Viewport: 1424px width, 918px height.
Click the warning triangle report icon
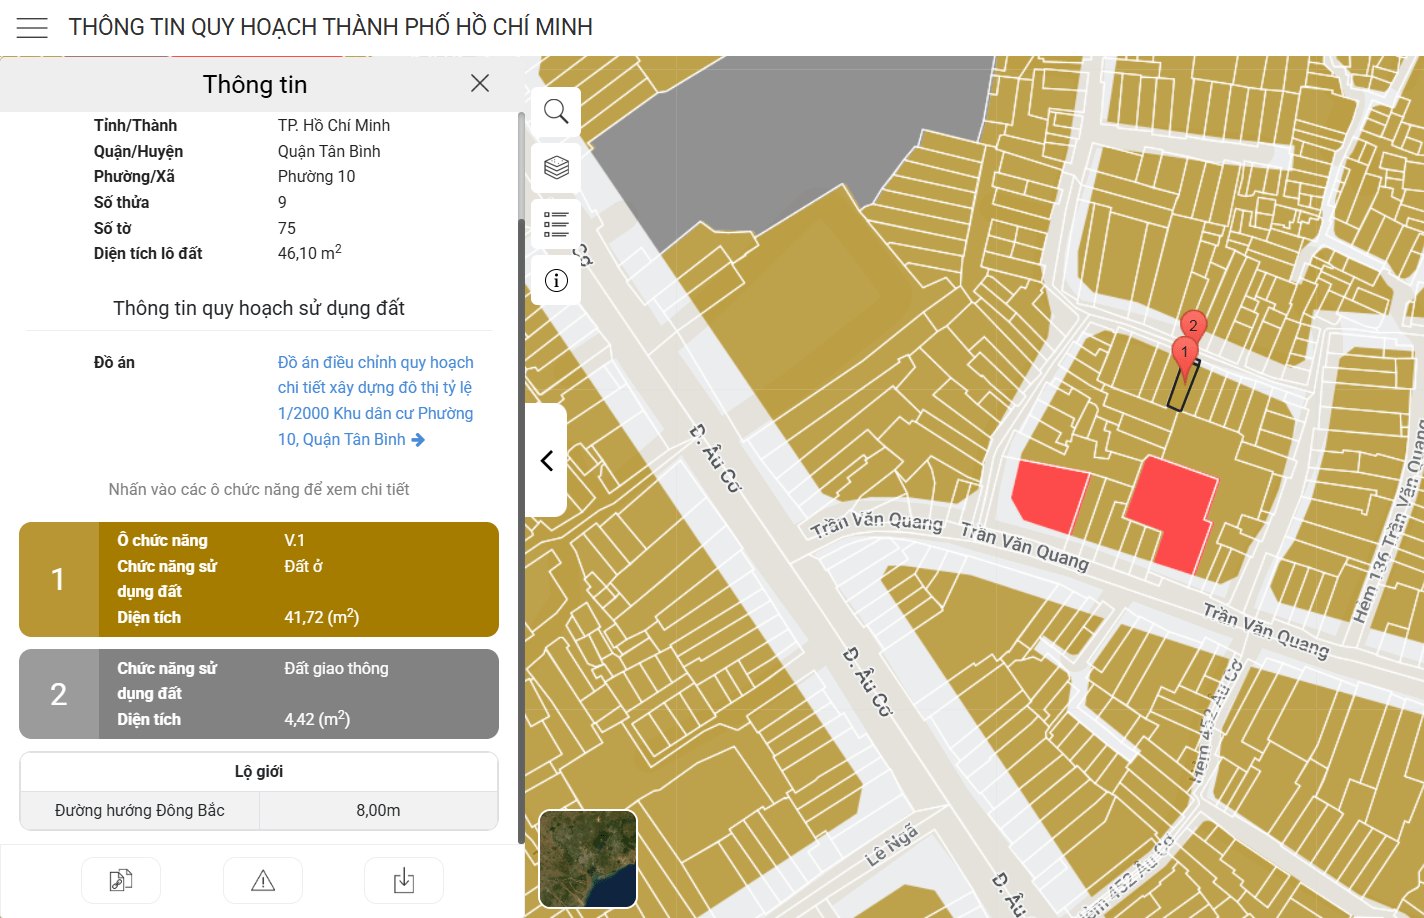(x=263, y=881)
